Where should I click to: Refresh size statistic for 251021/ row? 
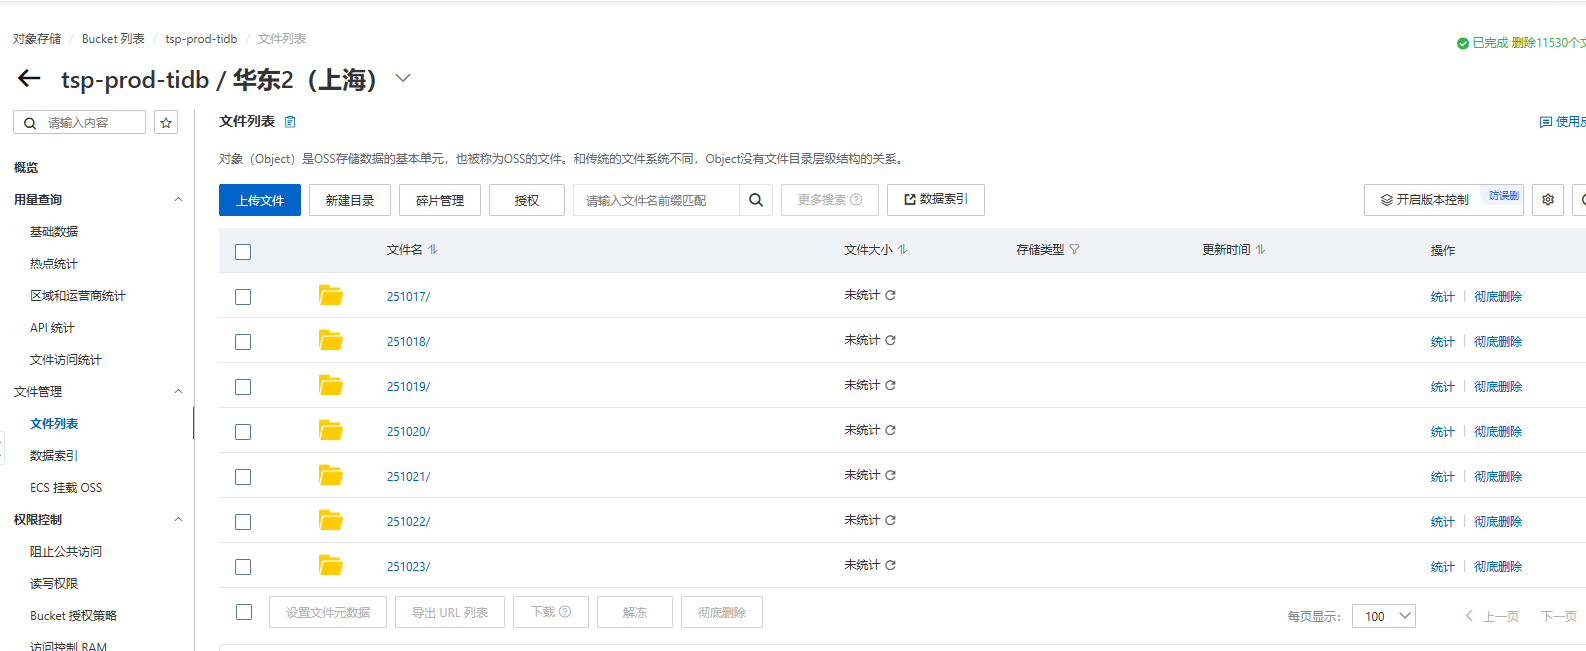coord(890,475)
